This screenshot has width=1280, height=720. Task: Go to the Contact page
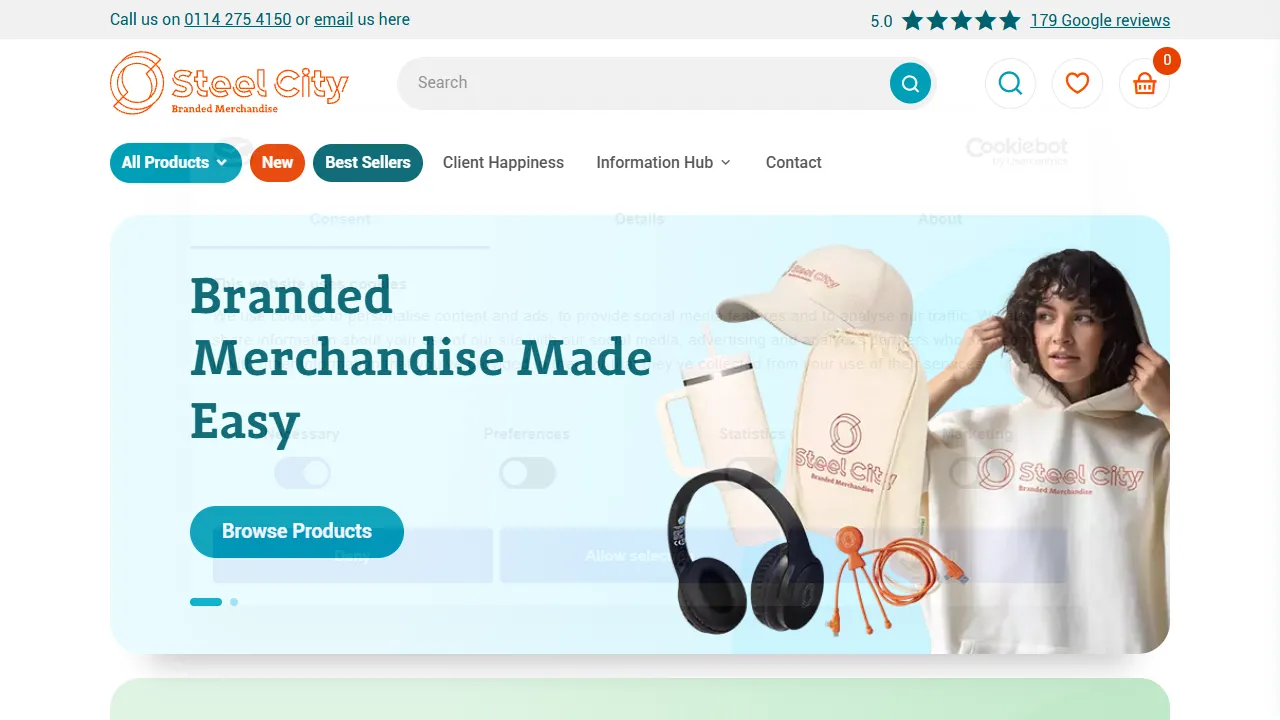(x=794, y=163)
